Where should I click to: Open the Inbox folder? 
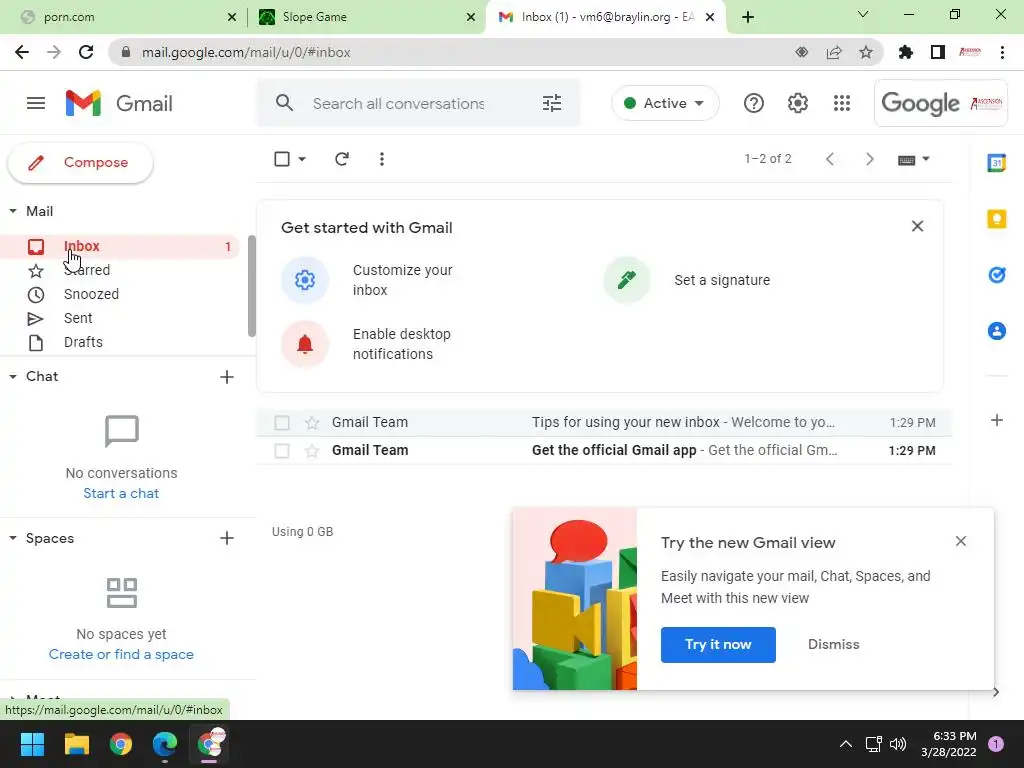pos(120,246)
